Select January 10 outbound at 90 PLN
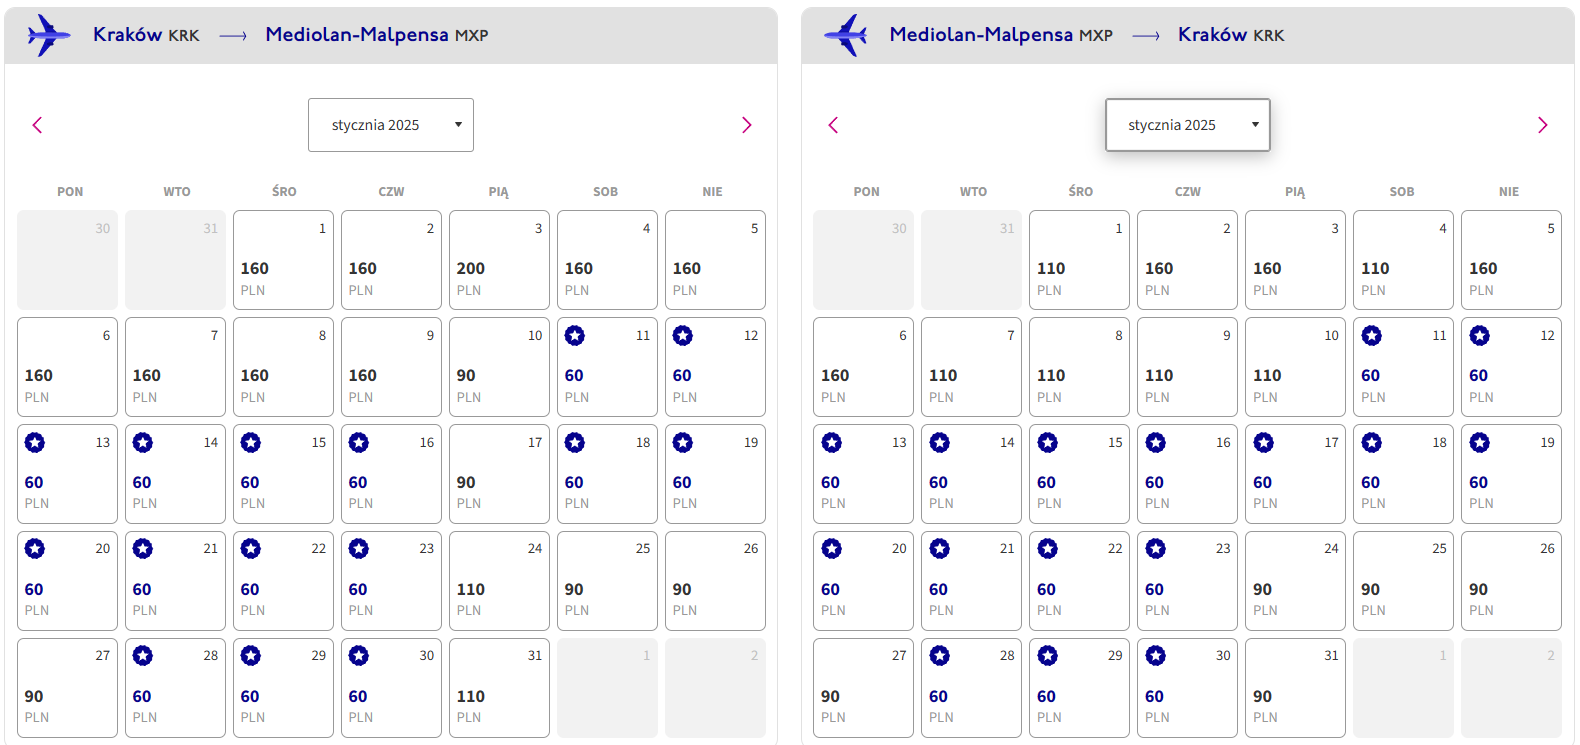Image resolution: width=1580 pixels, height=745 pixels. [x=499, y=367]
